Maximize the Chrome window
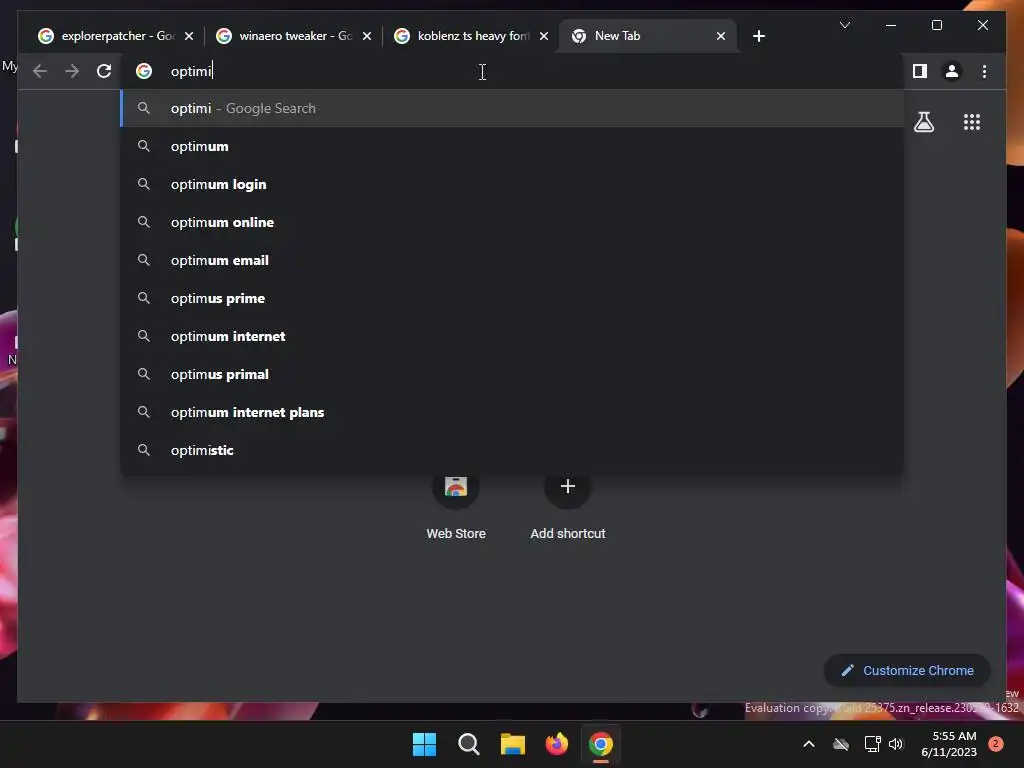The image size is (1024, 768). 936,25
